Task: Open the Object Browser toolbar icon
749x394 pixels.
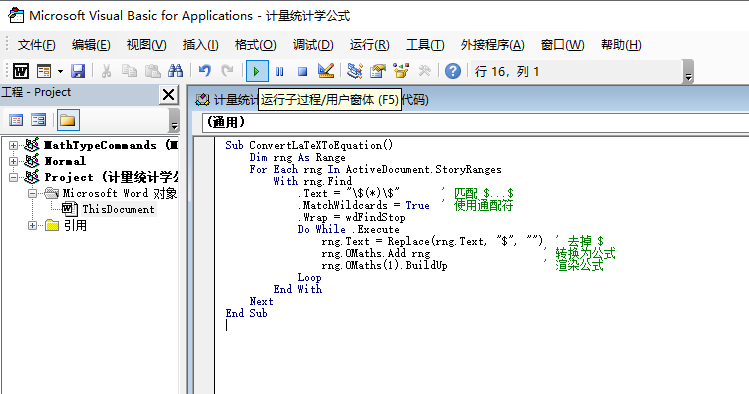Action: (401, 72)
